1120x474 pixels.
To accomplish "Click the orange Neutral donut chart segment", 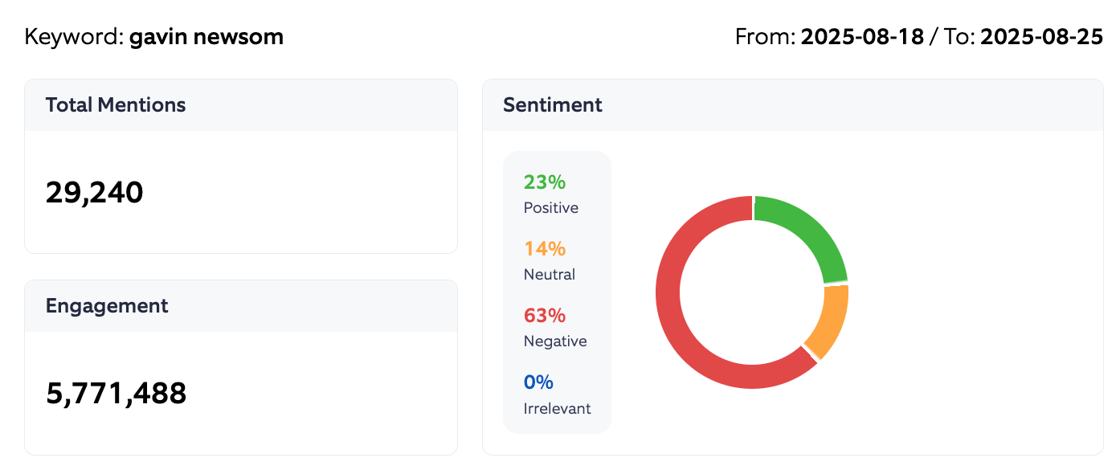I will pos(829,322).
